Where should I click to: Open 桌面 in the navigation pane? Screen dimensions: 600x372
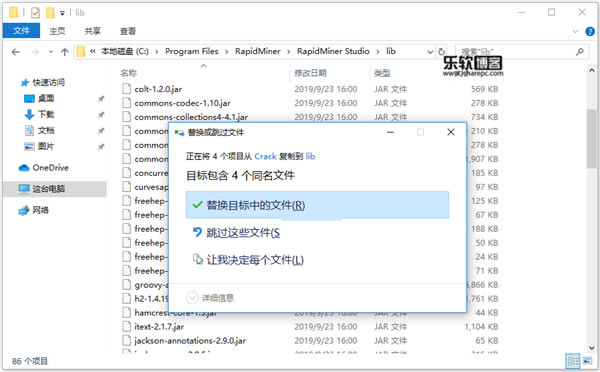[x=46, y=98]
